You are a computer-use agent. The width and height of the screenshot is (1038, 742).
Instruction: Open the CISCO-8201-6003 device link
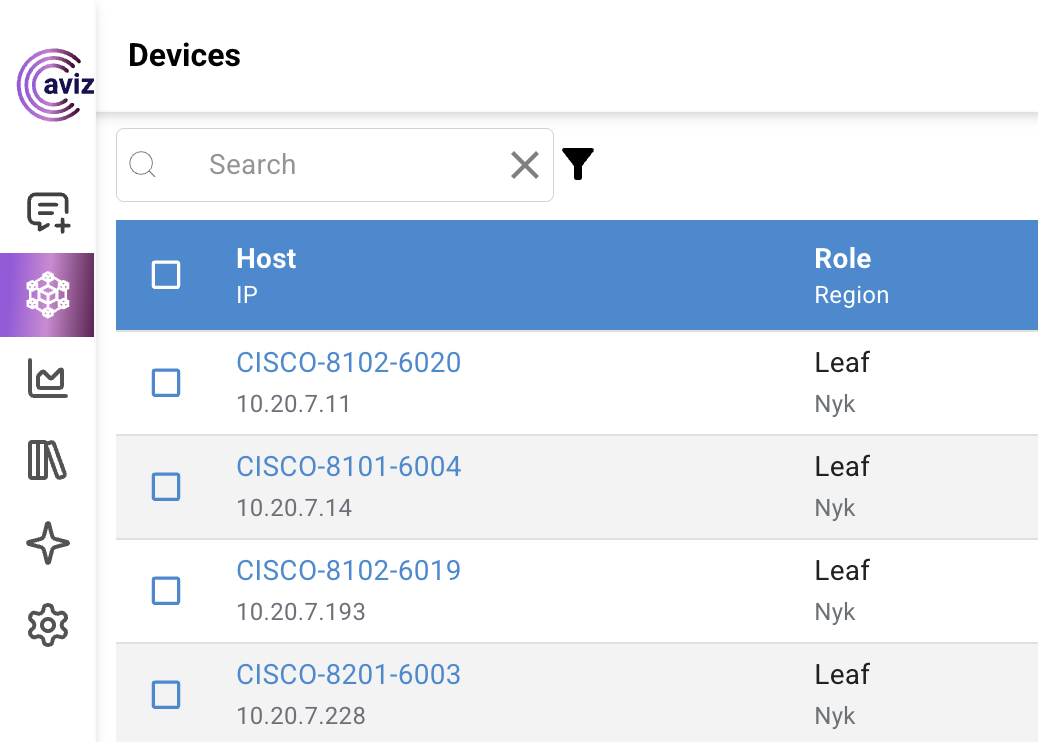(348, 674)
